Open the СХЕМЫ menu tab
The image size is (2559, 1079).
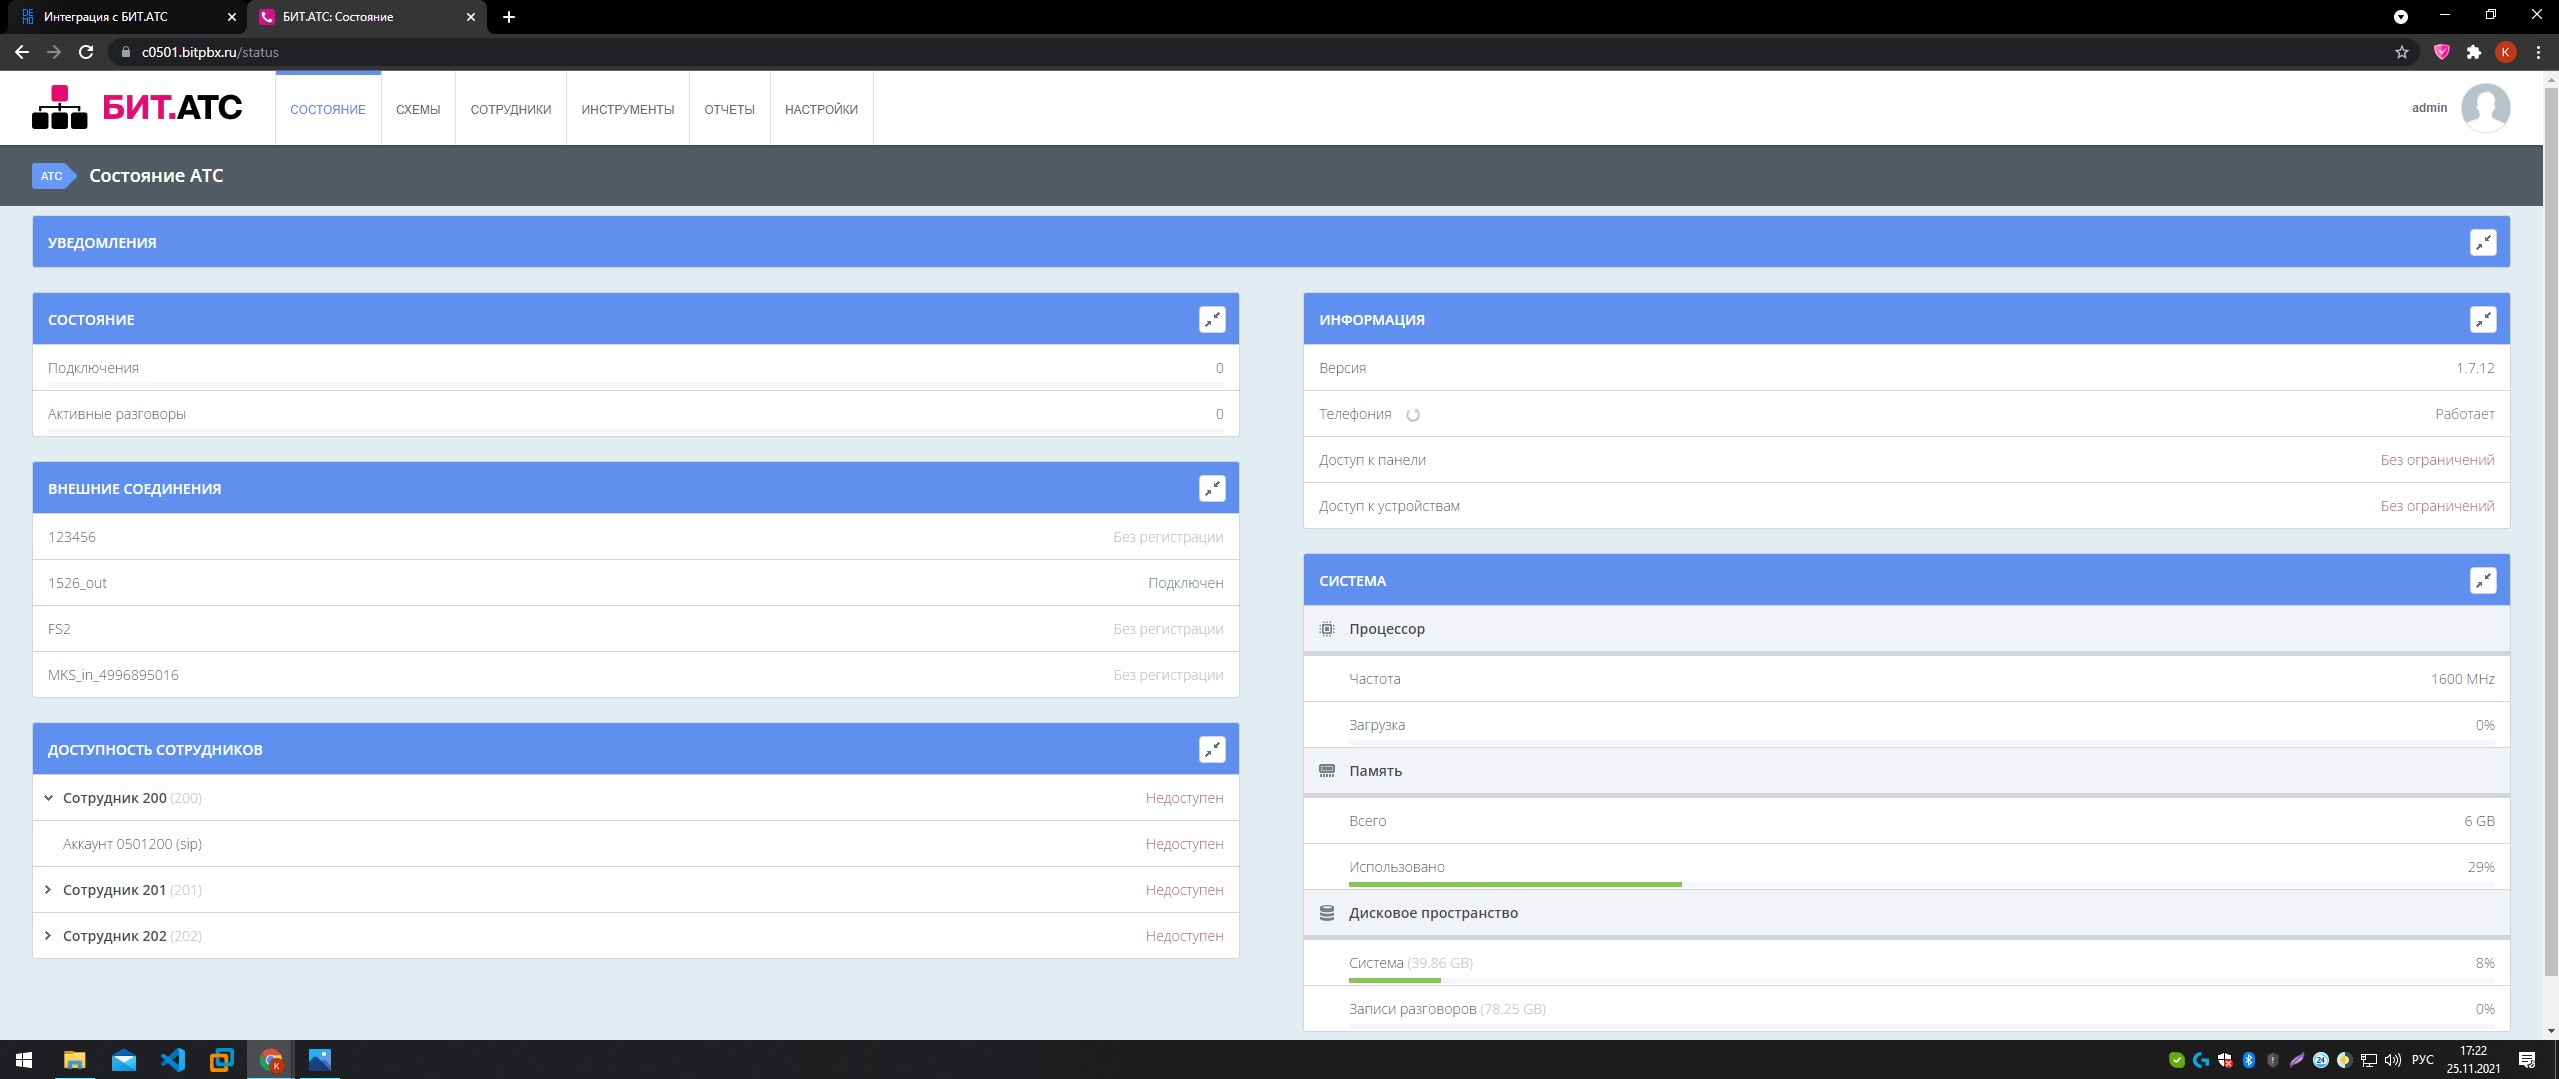tap(418, 109)
